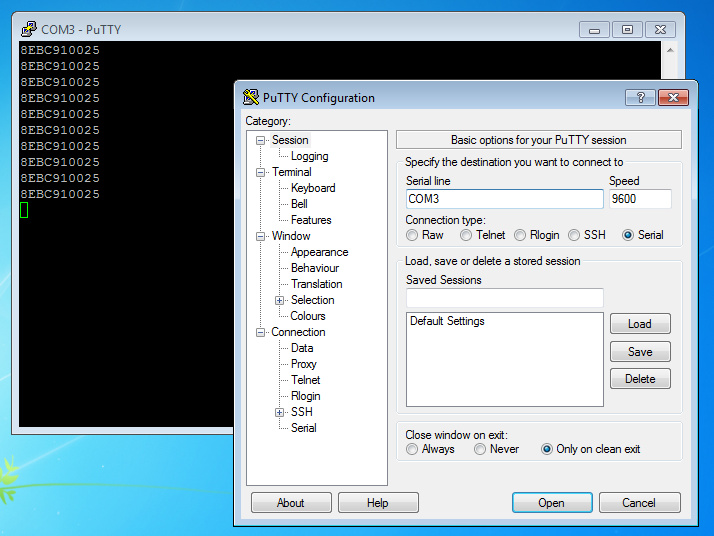Open the Logging category
This screenshot has width=714, height=536.
coord(310,156)
